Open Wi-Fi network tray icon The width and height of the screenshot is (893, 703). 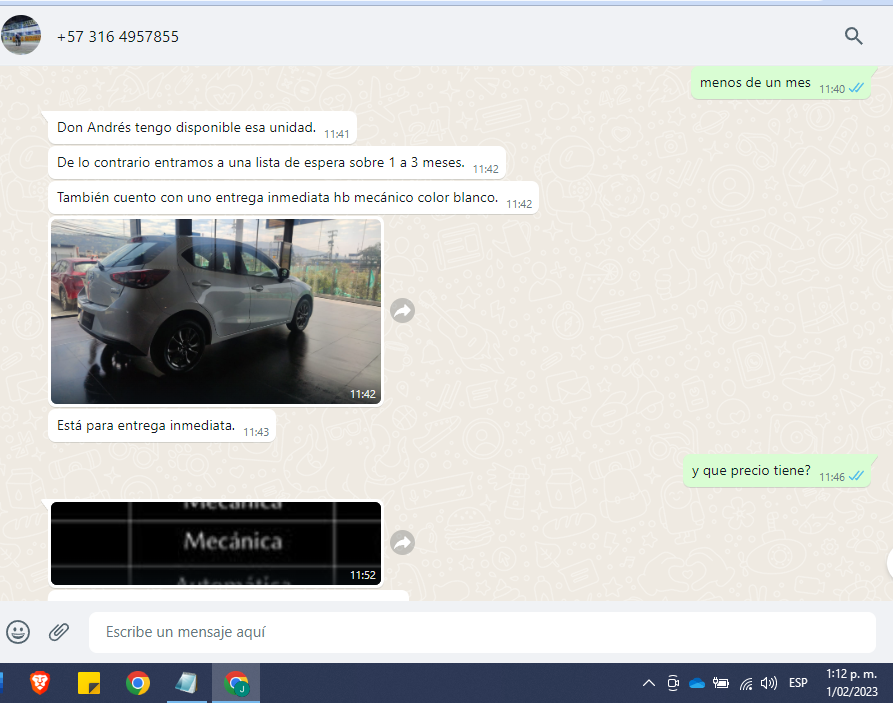[x=746, y=683]
